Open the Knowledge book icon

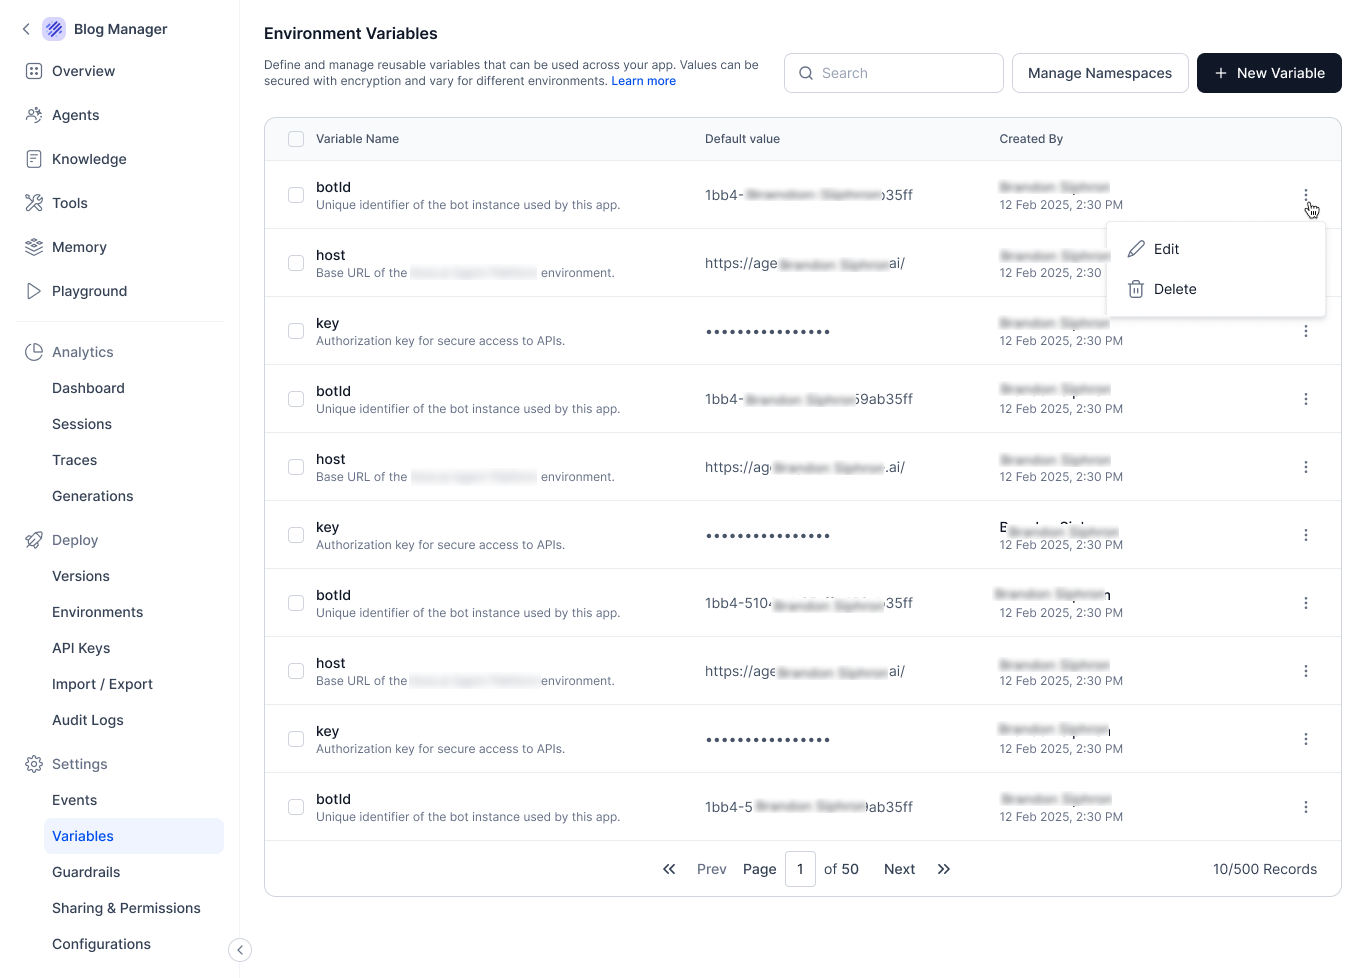[x=34, y=159]
